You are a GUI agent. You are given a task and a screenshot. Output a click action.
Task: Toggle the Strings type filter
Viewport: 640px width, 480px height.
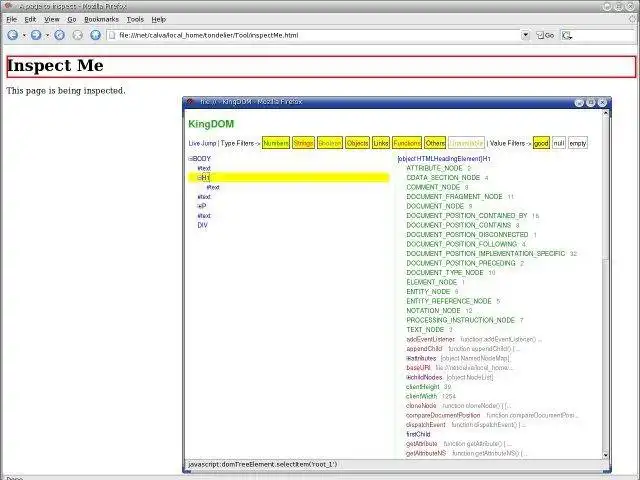pyautogui.click(x=303, y=143)
